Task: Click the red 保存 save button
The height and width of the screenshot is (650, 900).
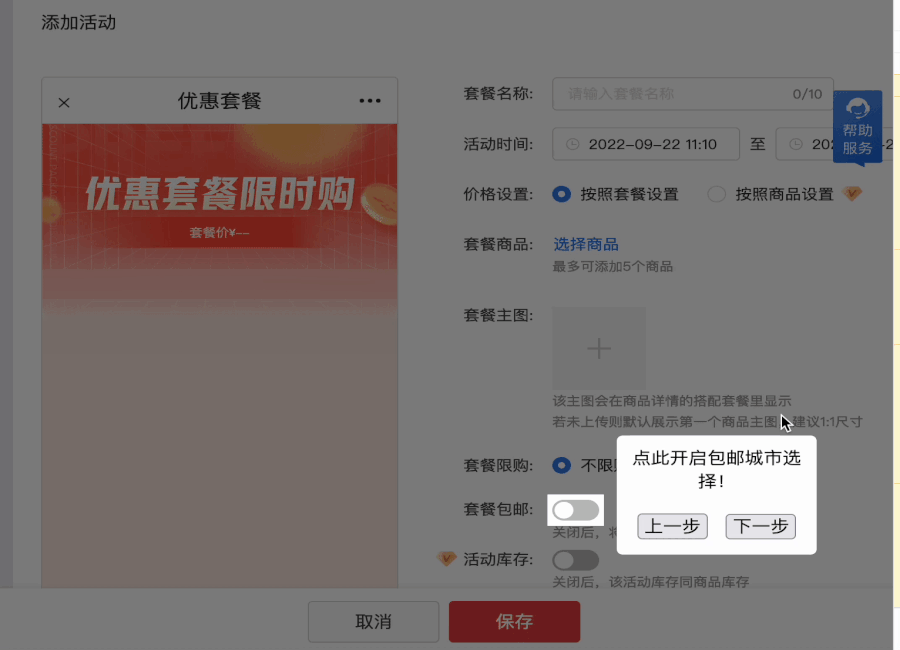Action: pyautogui.click(x=514, y=621)
